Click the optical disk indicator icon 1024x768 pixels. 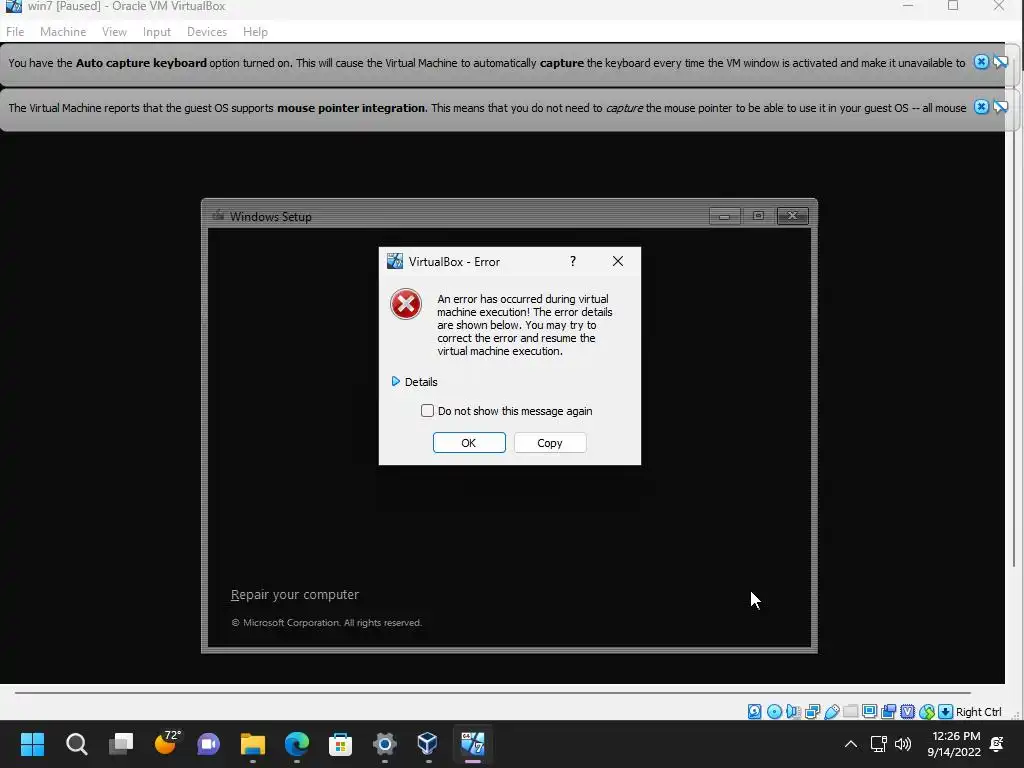click(x=774, y=712)
